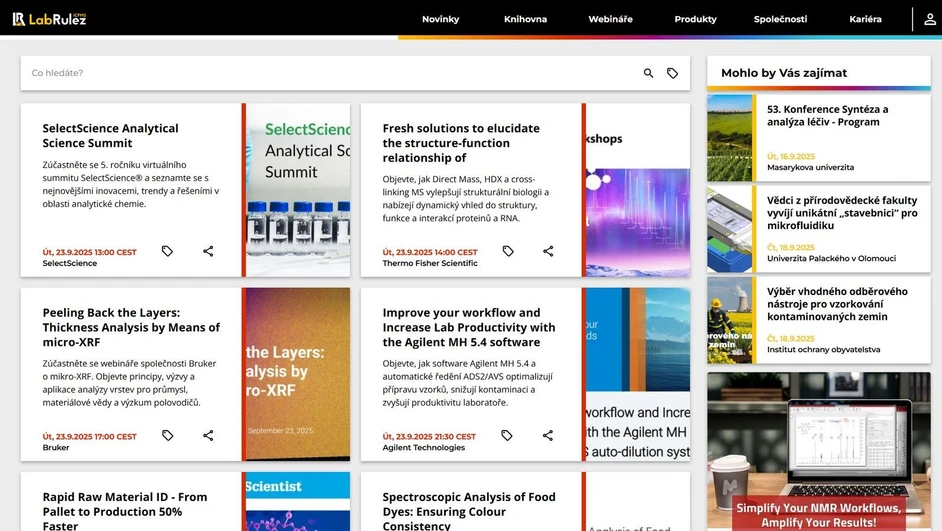The height and width of the screenshot is (531, 942).
Task: Click tag icon on SelectScience Summit card
Action: (167, 251)
